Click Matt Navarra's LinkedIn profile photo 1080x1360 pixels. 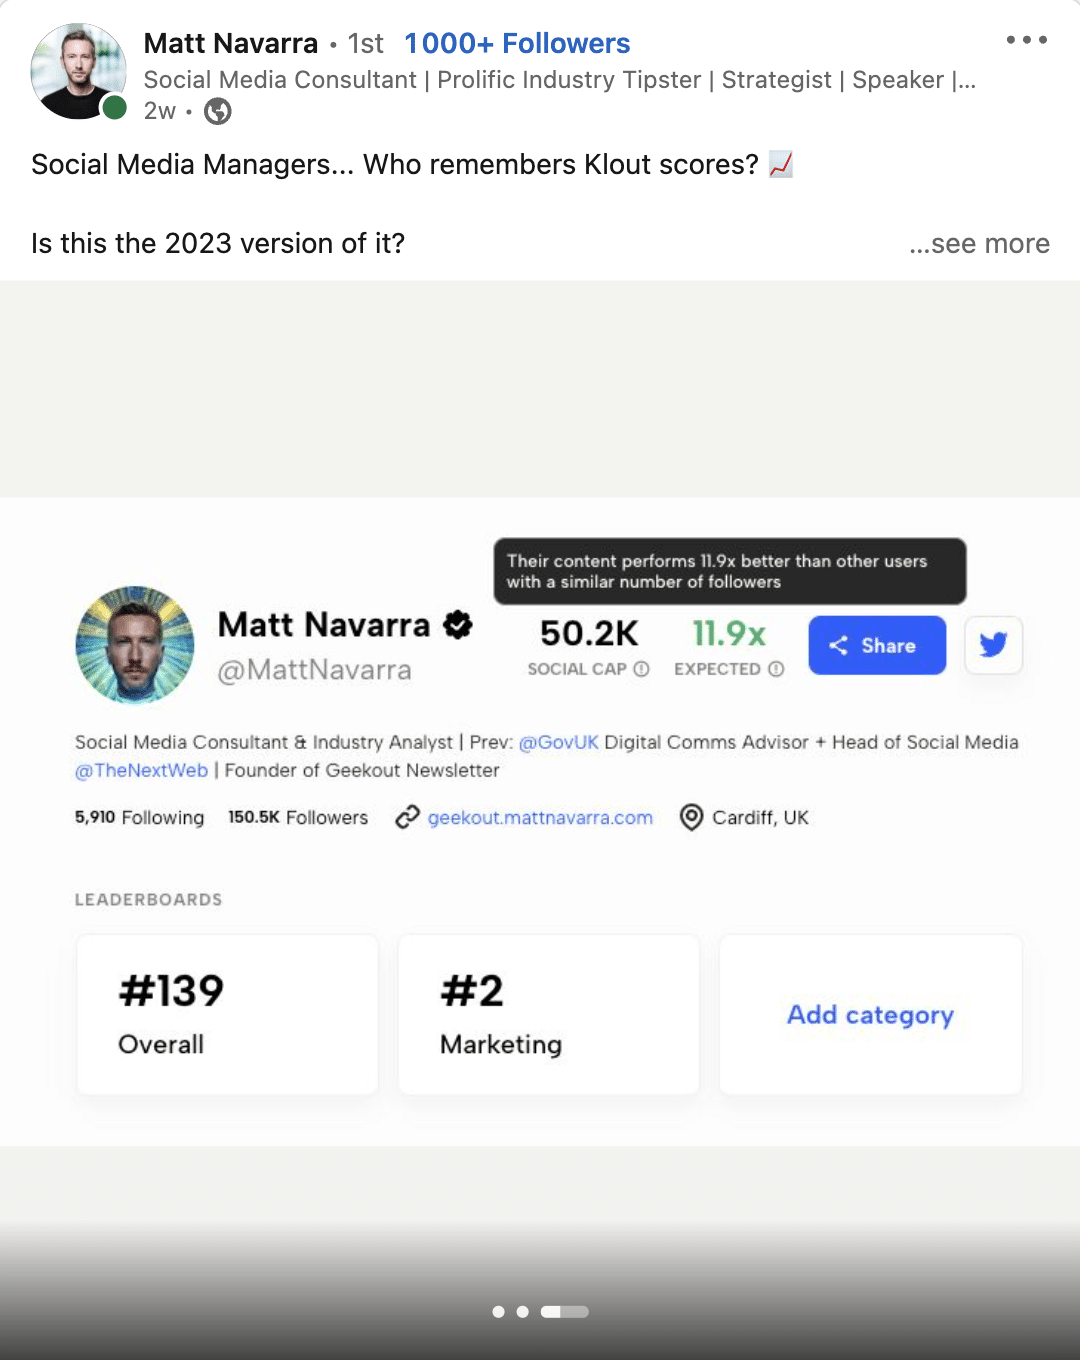(x=79, y=71)
